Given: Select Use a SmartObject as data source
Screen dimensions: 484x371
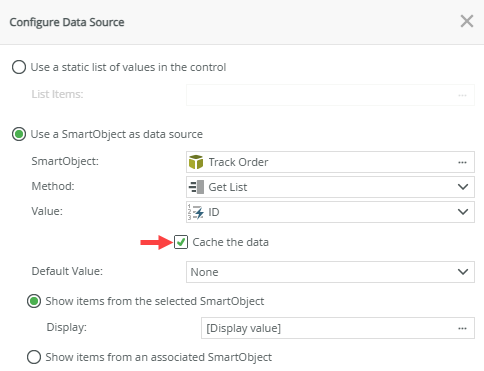Looking at the screenshot, I should click(19, 134).
